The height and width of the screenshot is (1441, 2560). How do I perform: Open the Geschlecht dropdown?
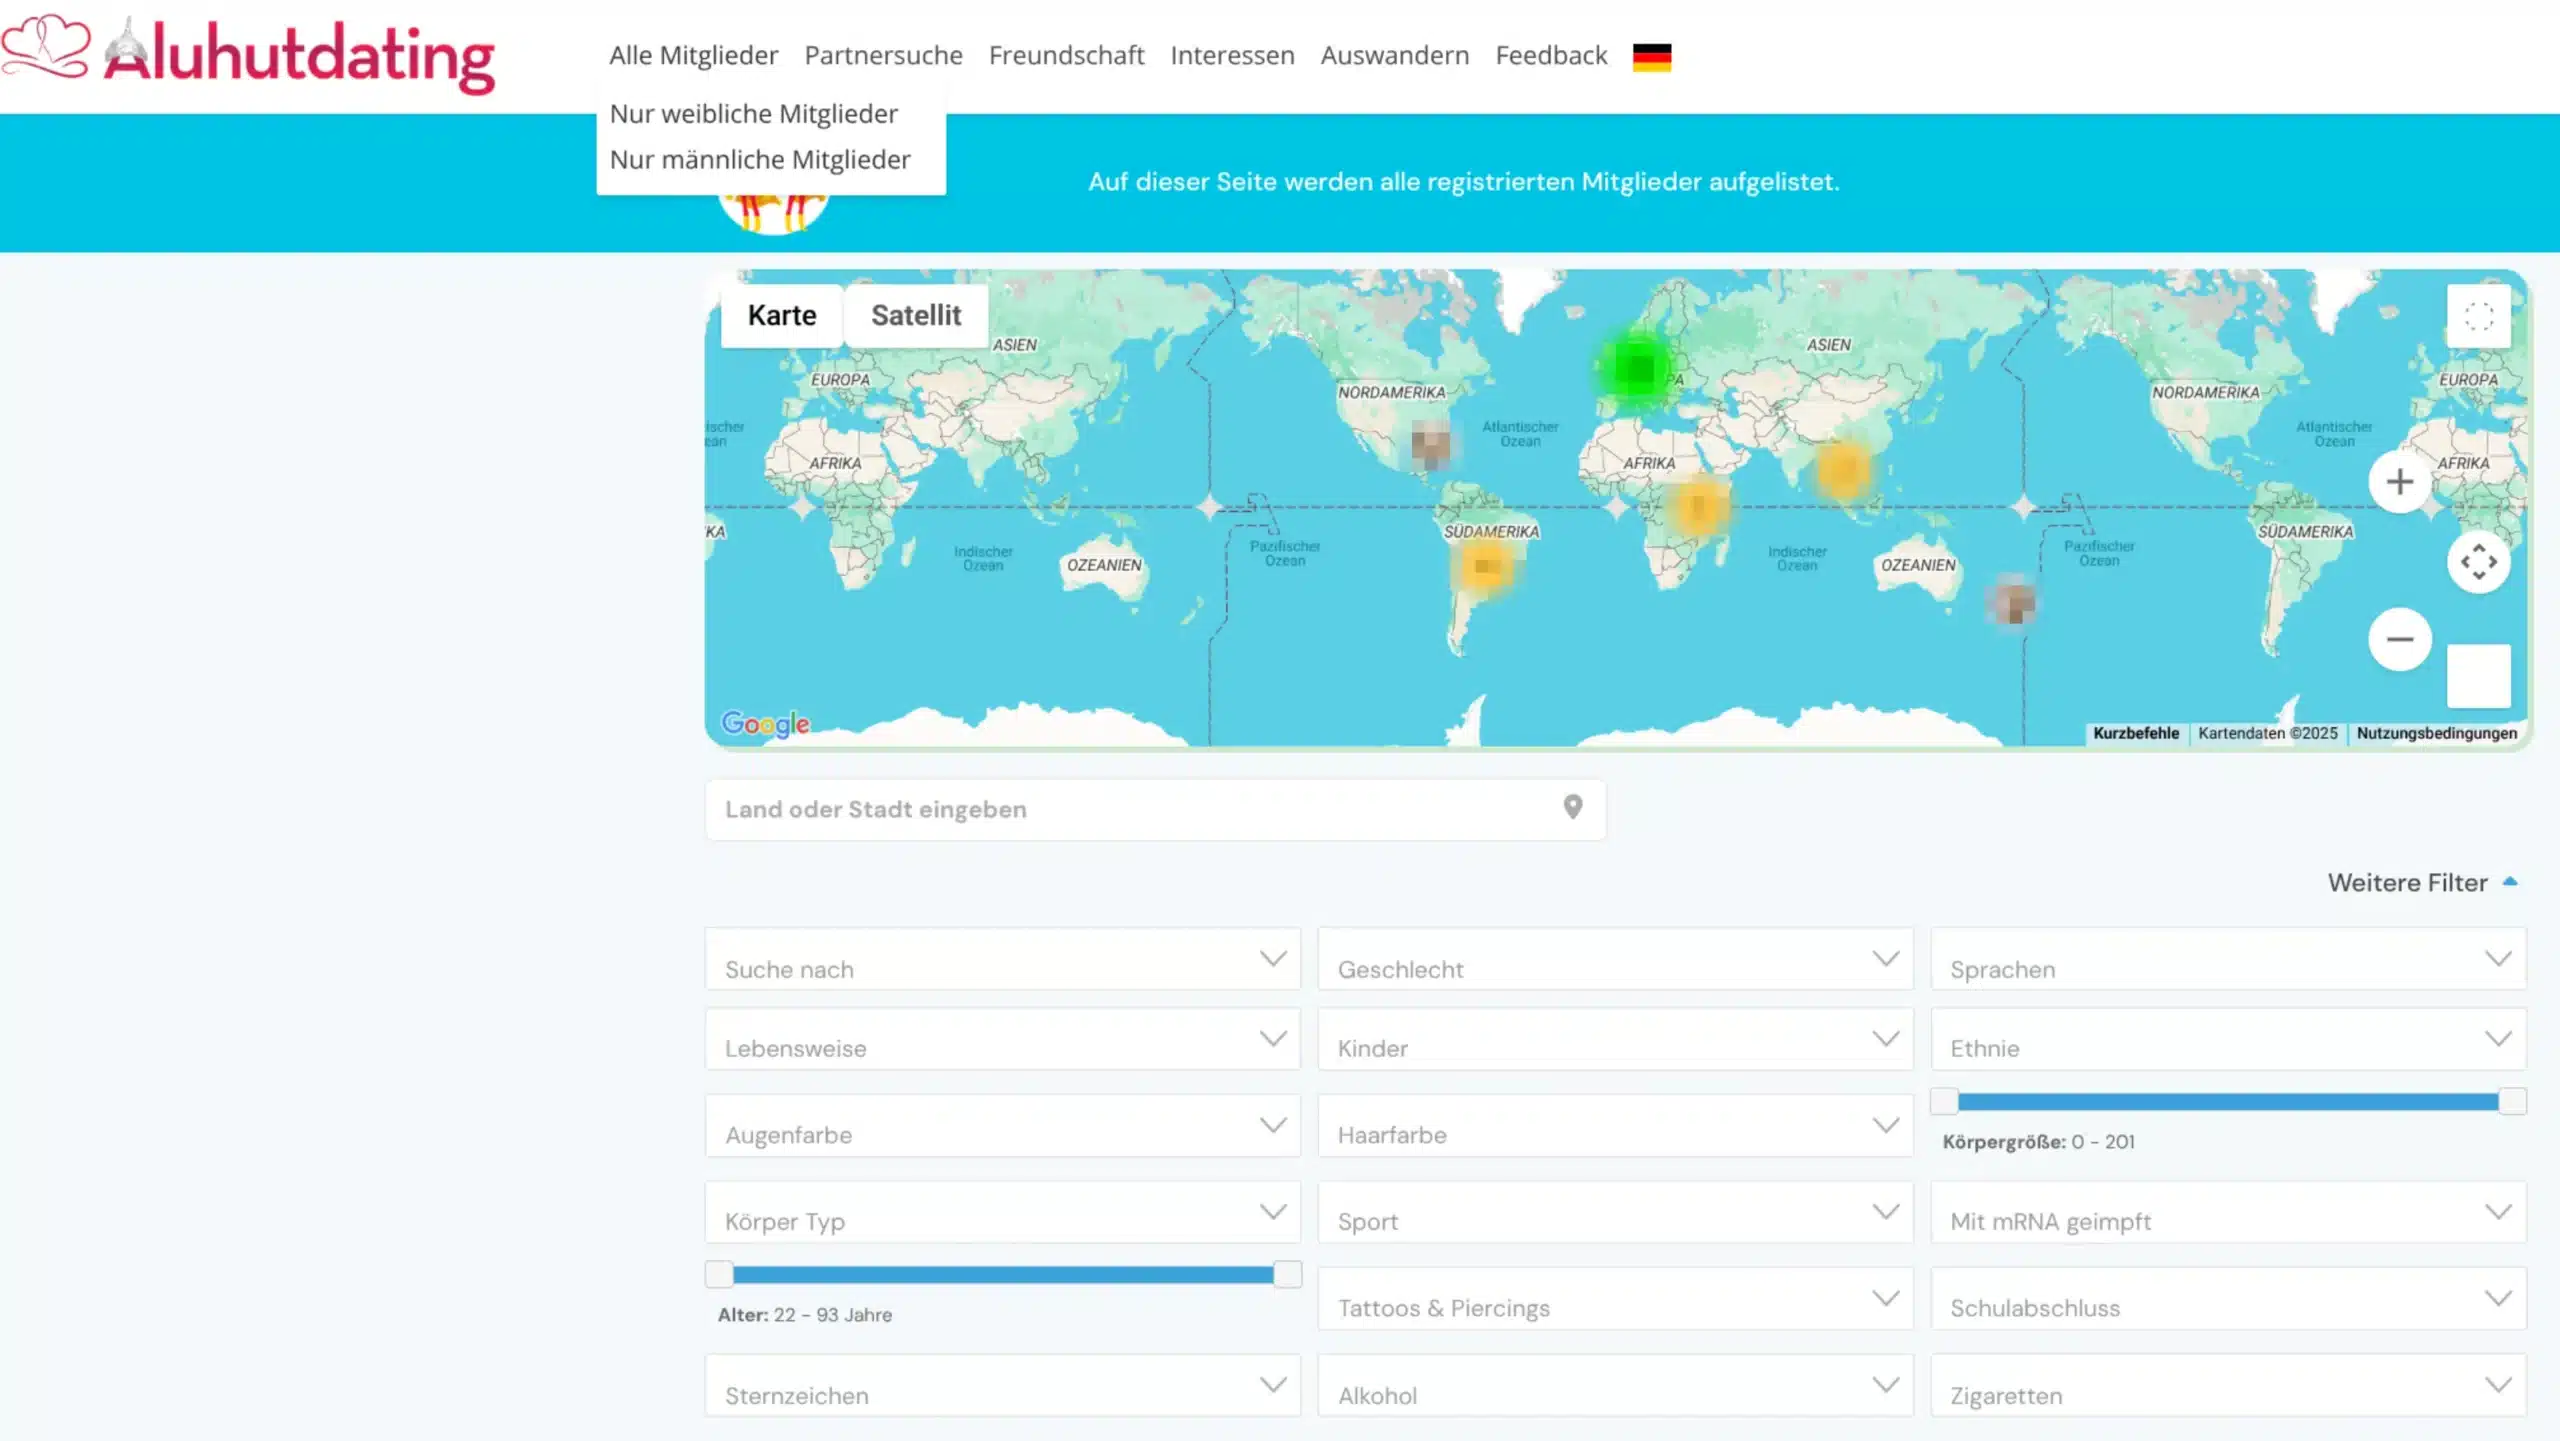pyautogui.click(x=1615, y=960)
